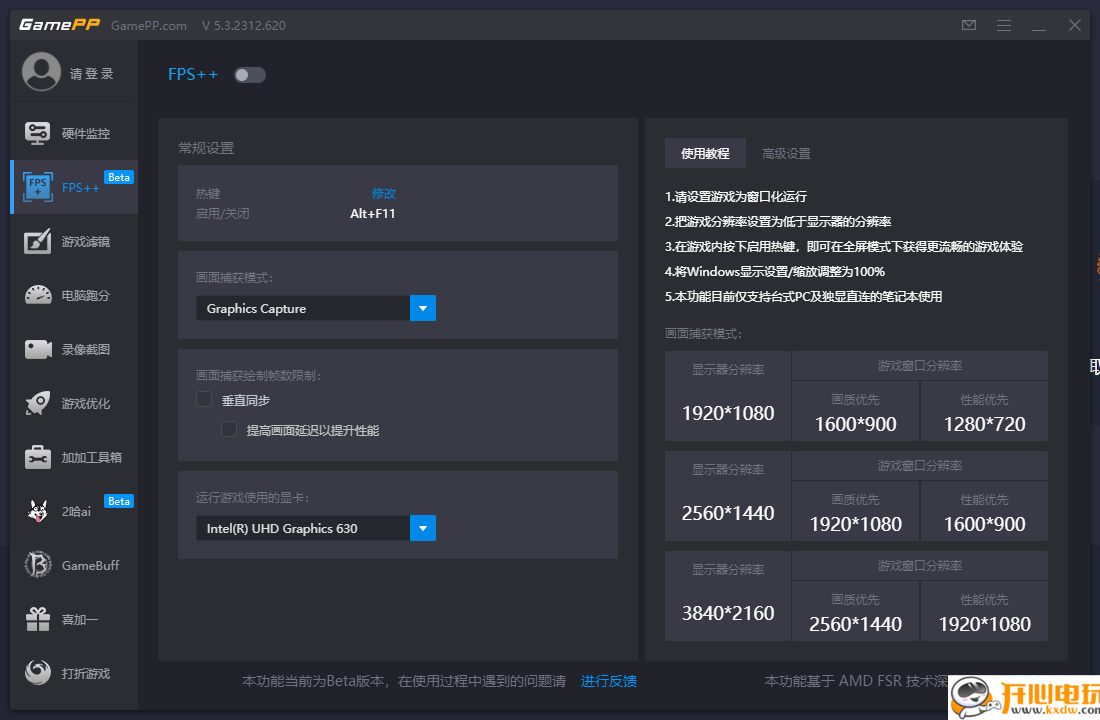Open 硬件监控 hardware monitor icon
Viewport: 1100px width, 720px height.
point(38,133)
